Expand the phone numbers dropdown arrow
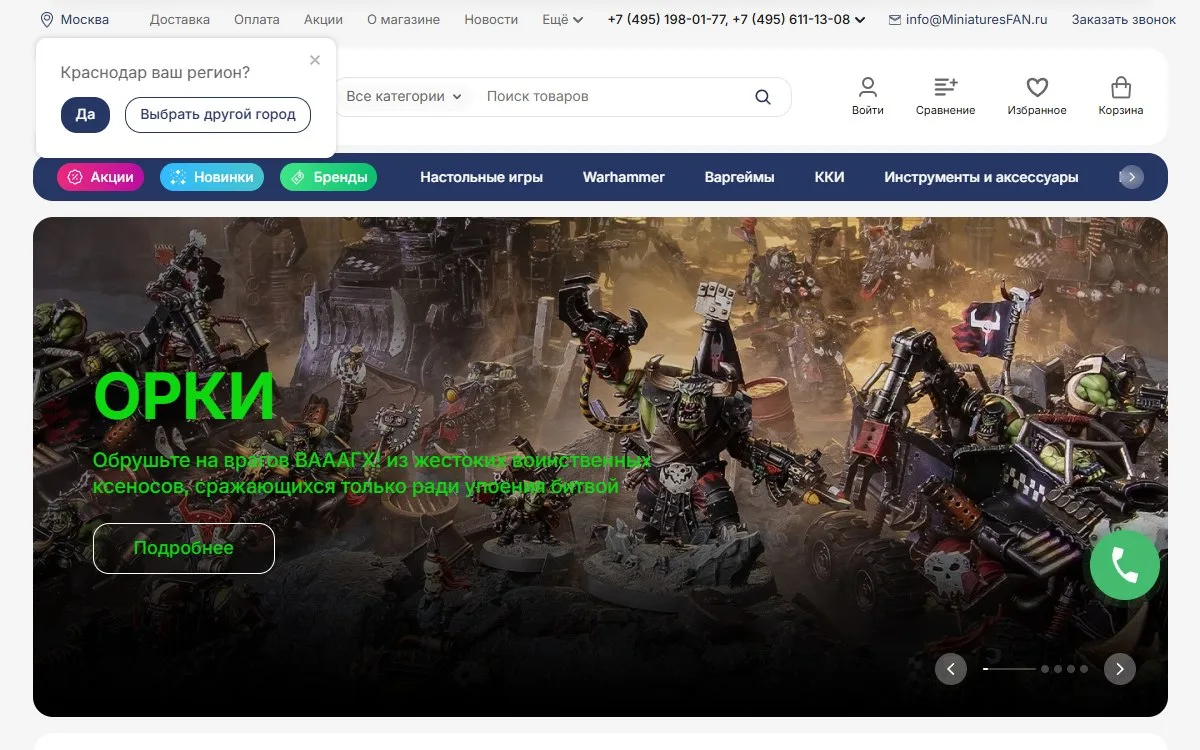1200x750 pixels. pos(860,19)
